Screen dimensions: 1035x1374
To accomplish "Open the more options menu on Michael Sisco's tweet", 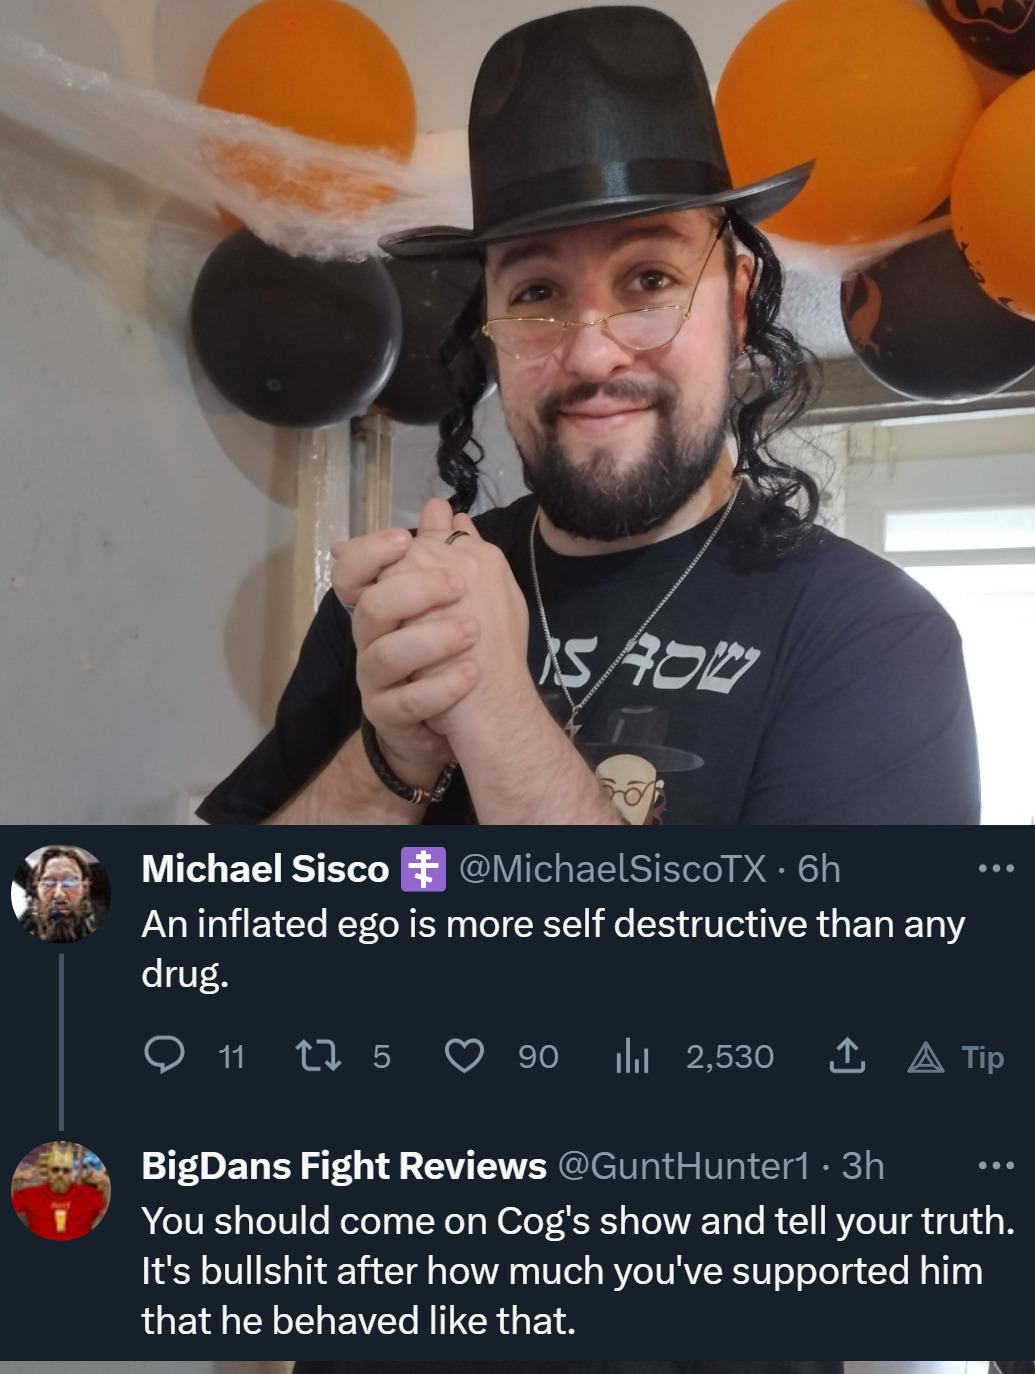I will [x=996, y=869].
